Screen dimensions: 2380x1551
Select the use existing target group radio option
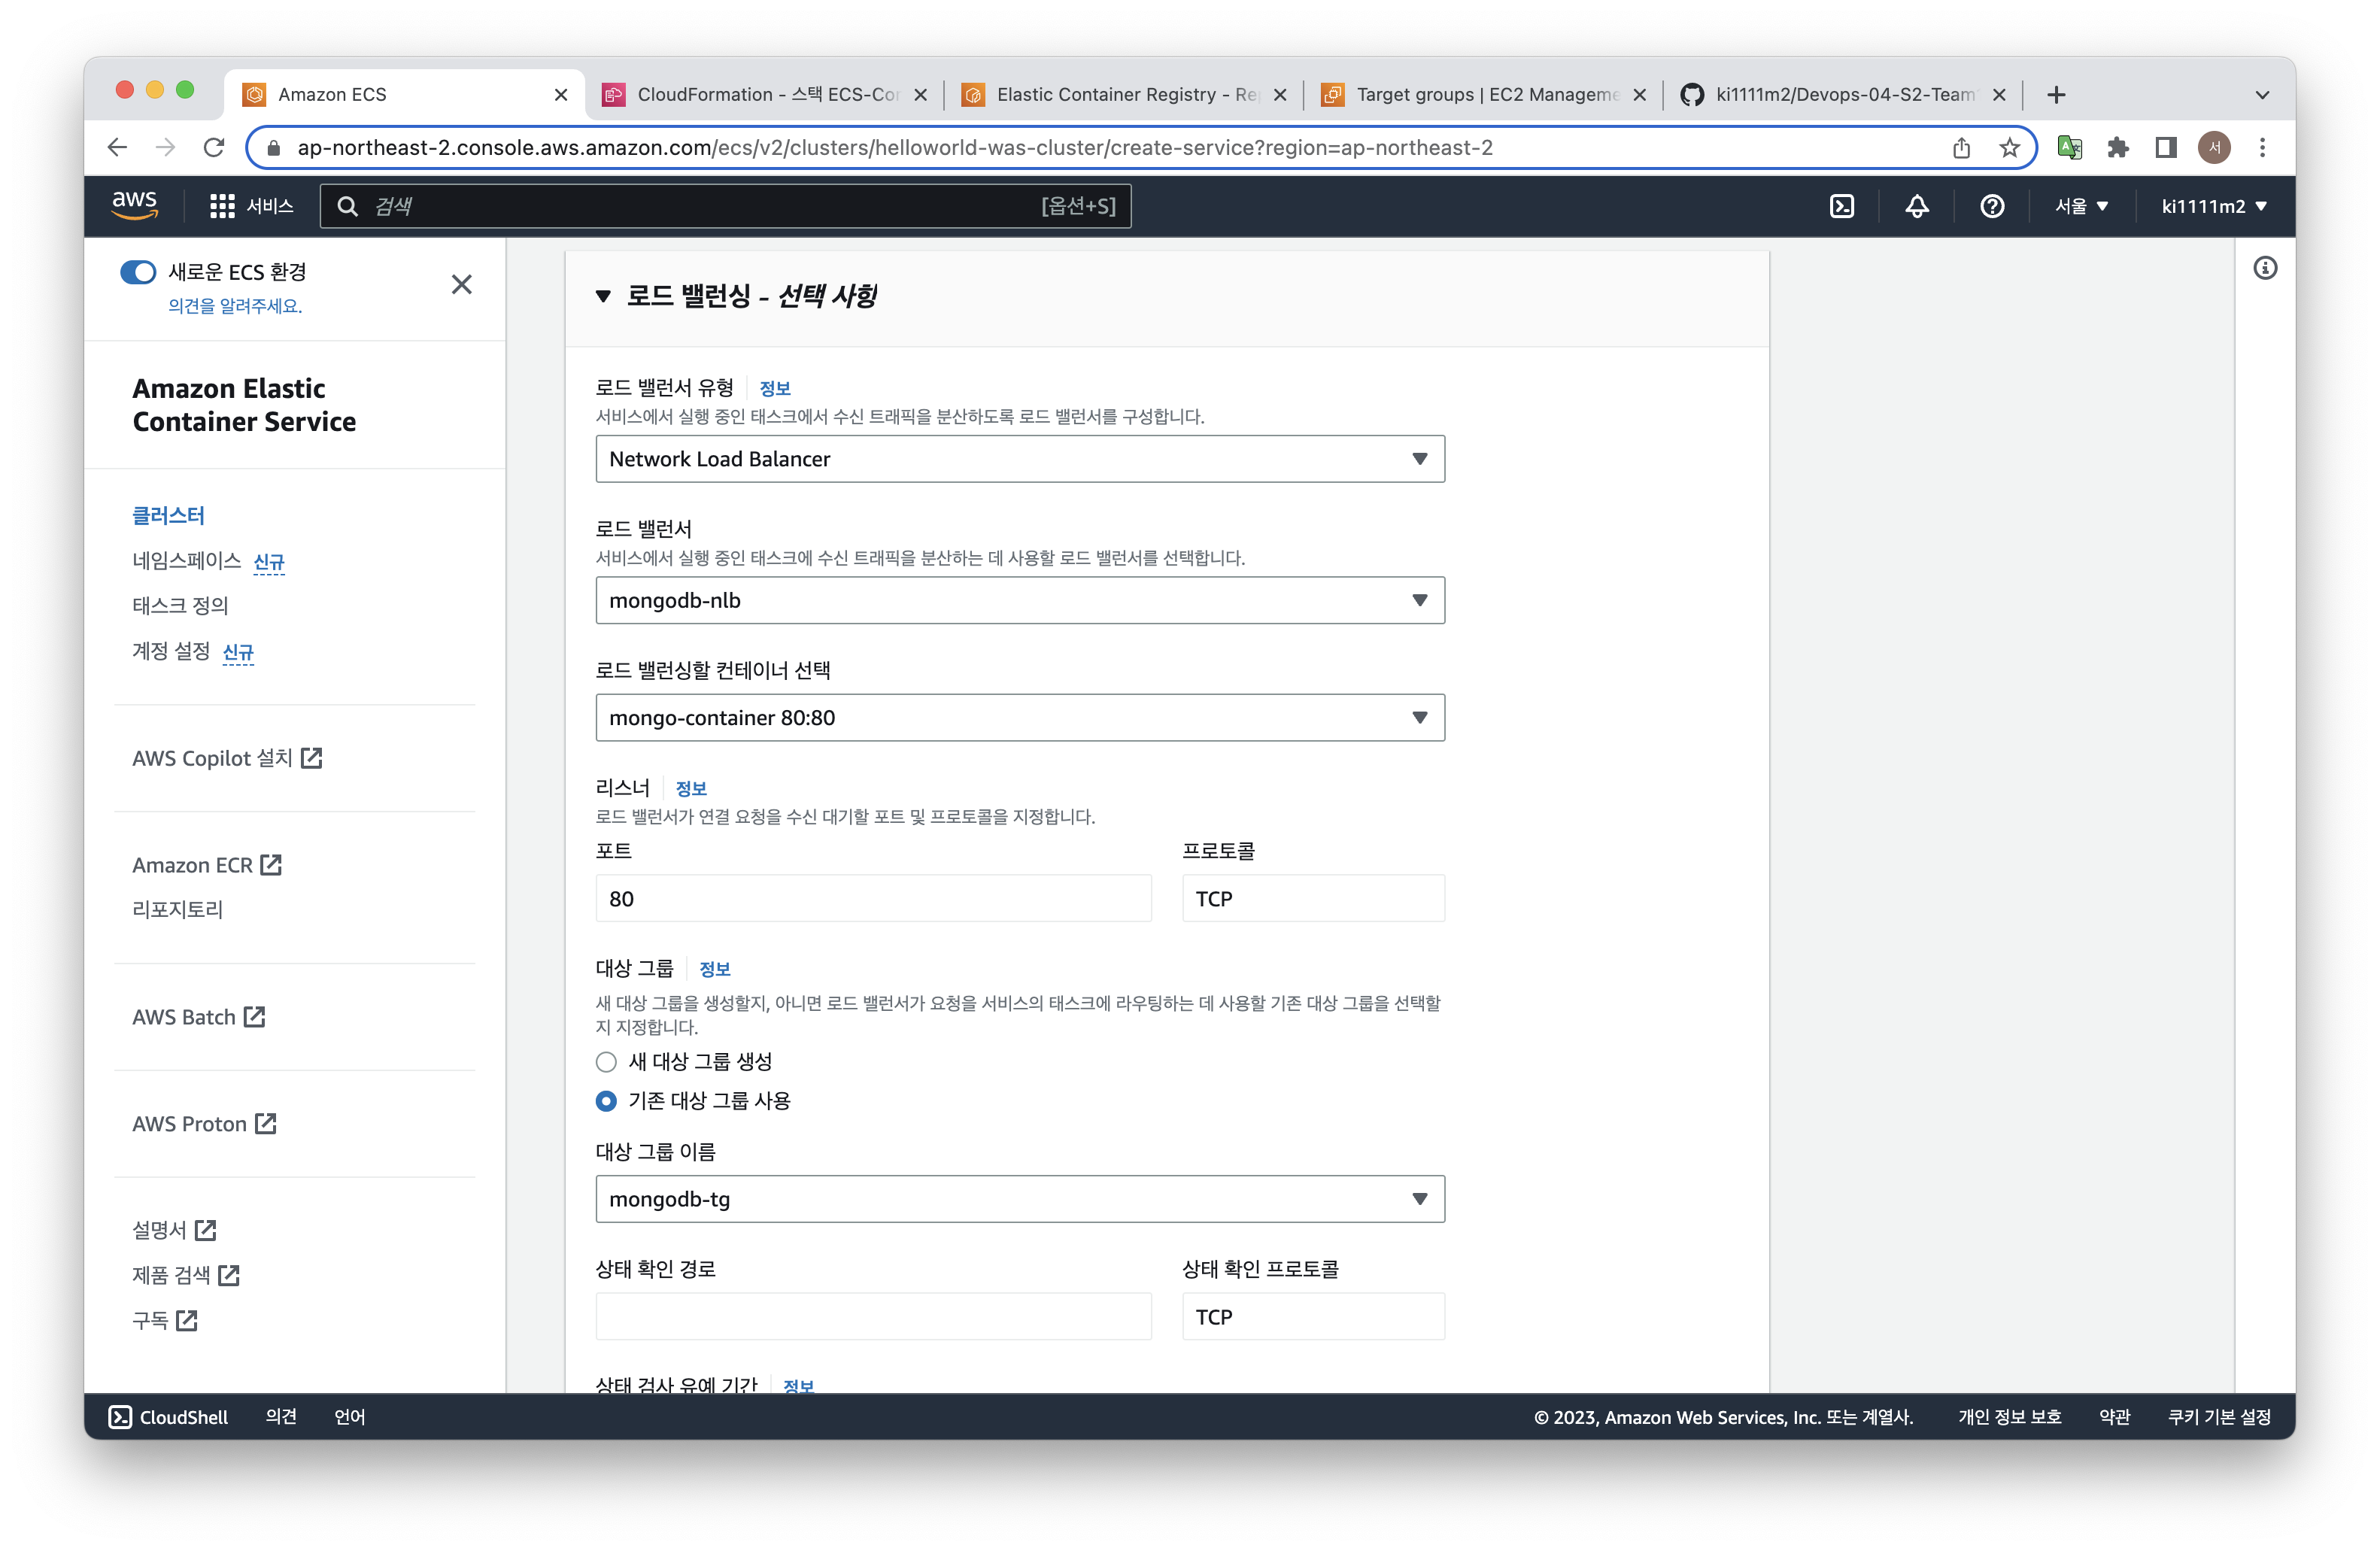(606, 1101)
